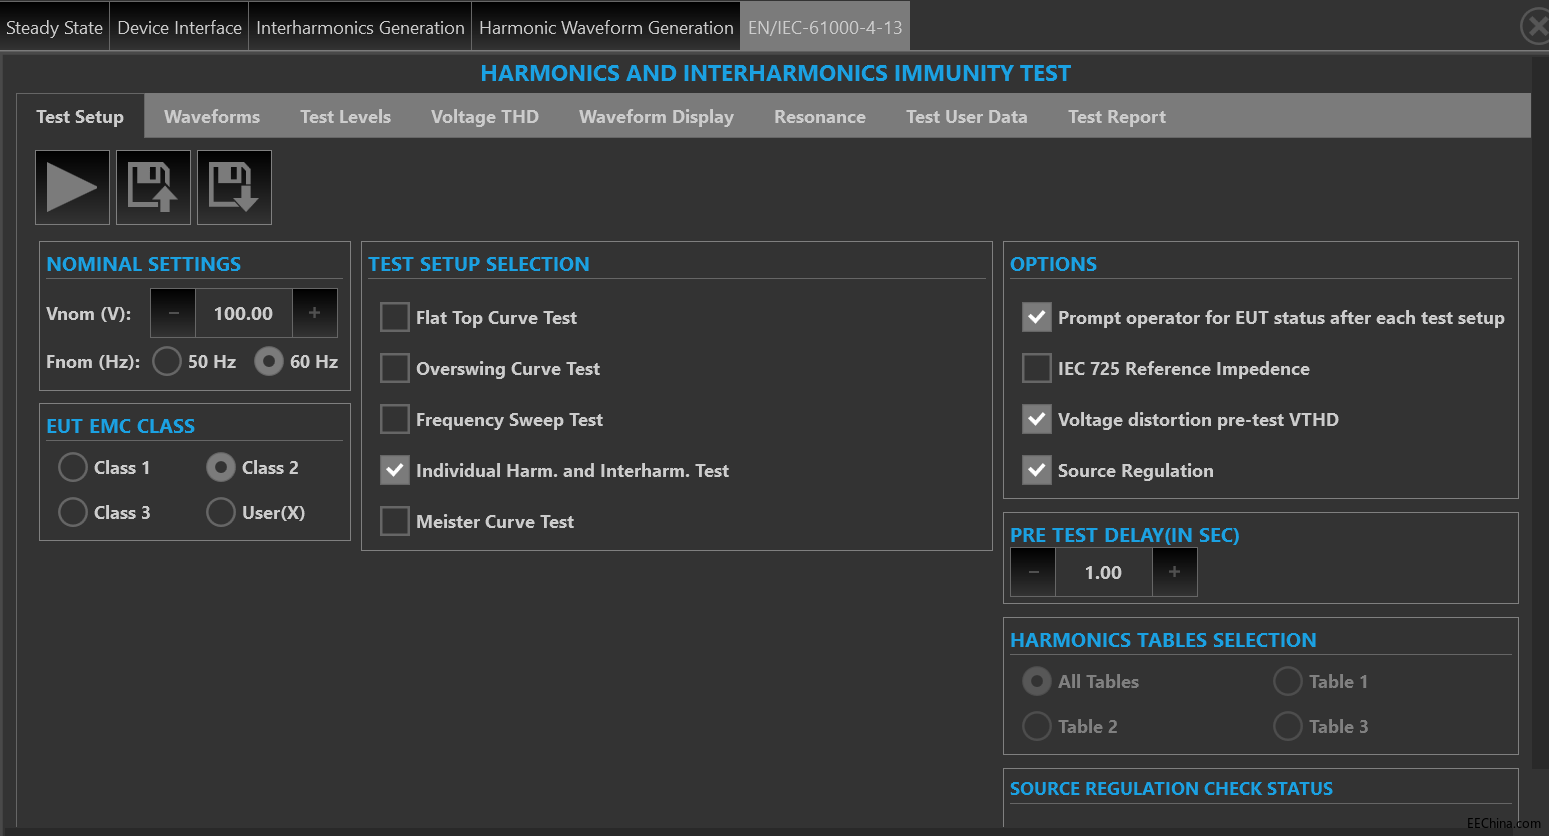1549x836 pixels.
Task: Enable Frequency Sweep Test
Action: click(395, 419)
